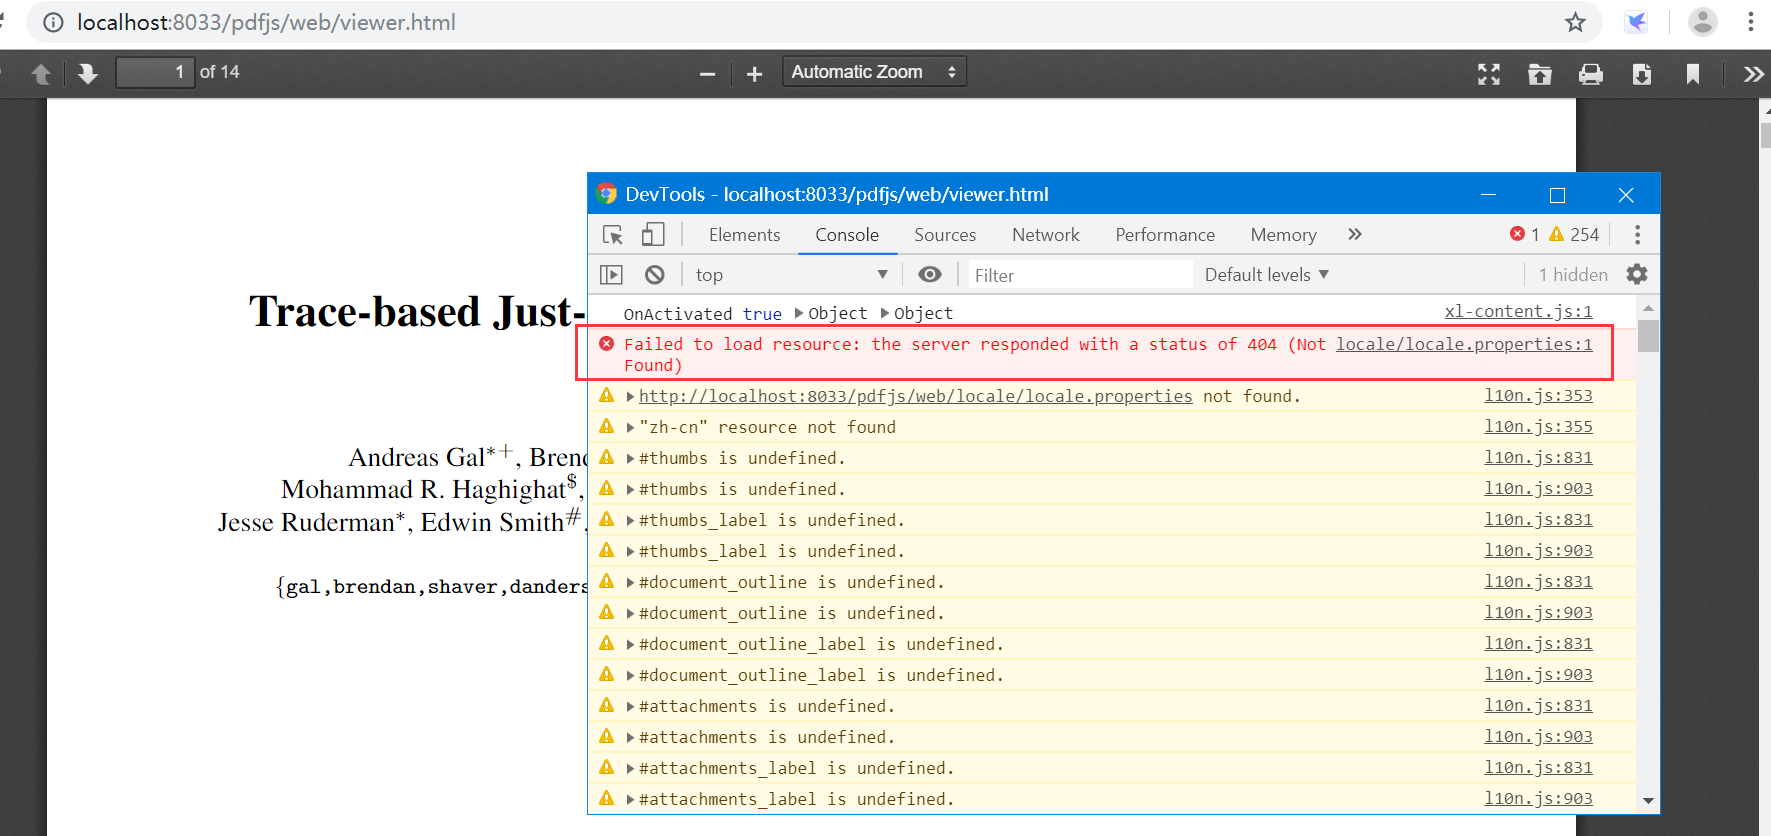
Task: Switch to the Network tab
Action: coord(1045,235)
